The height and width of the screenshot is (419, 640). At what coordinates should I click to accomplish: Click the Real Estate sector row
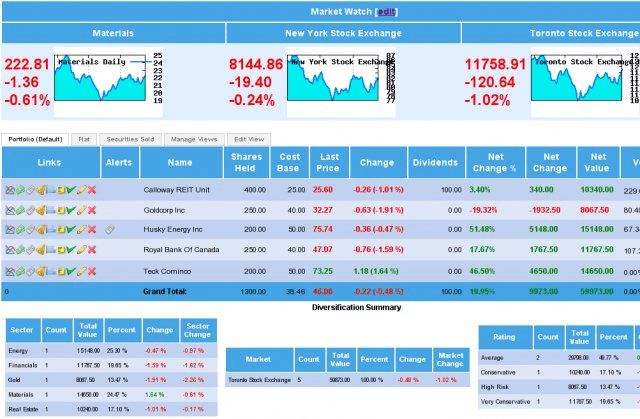coord(111,409)
